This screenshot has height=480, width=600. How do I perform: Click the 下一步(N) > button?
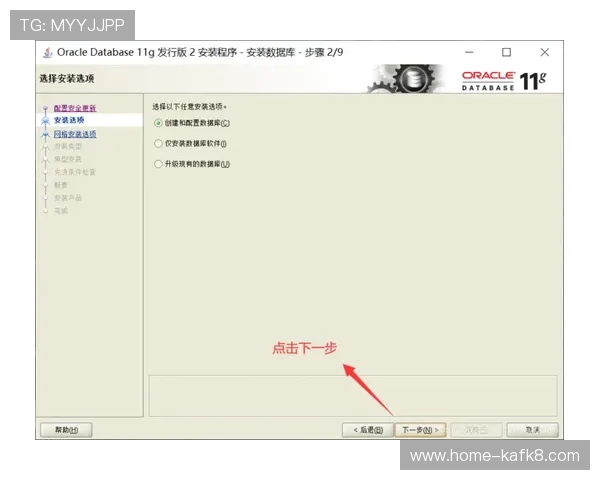click(420, 430)
